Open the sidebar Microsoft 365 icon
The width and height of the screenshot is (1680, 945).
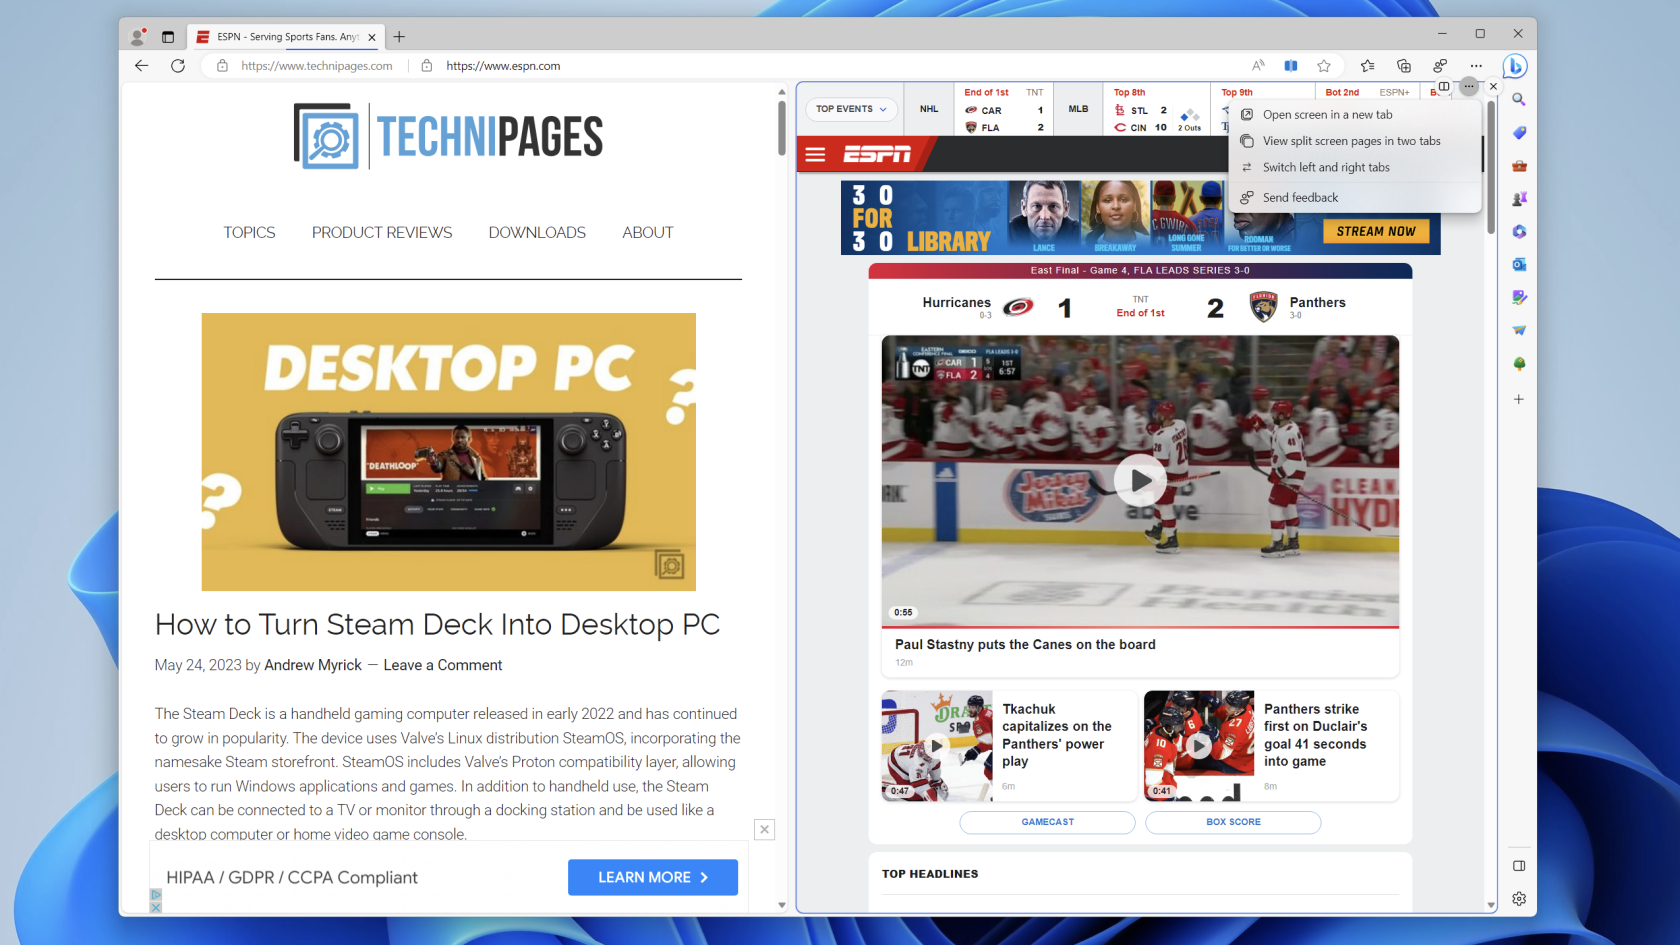point(1519,231)
